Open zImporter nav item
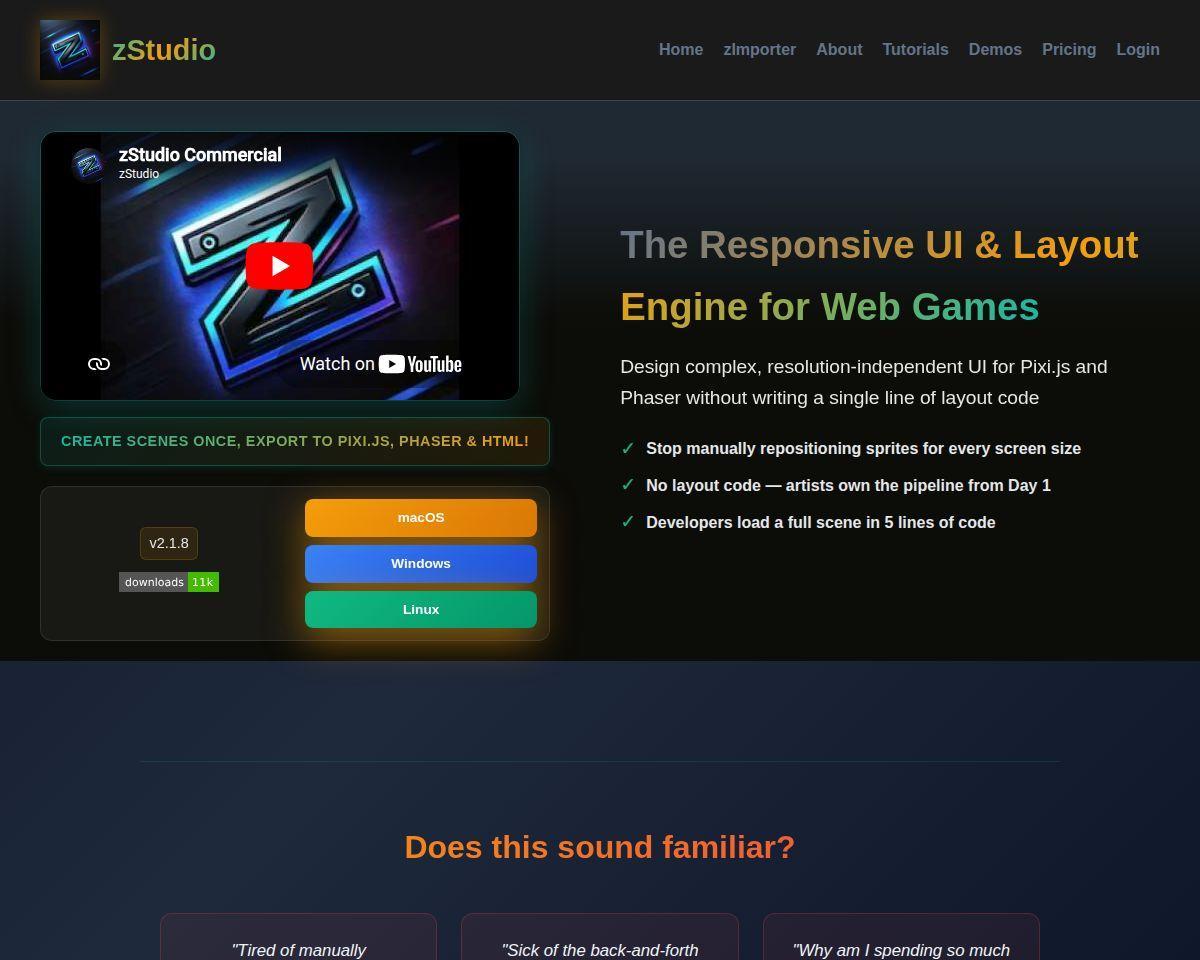Screen dimensions: 1200x960 coord(760,49)
